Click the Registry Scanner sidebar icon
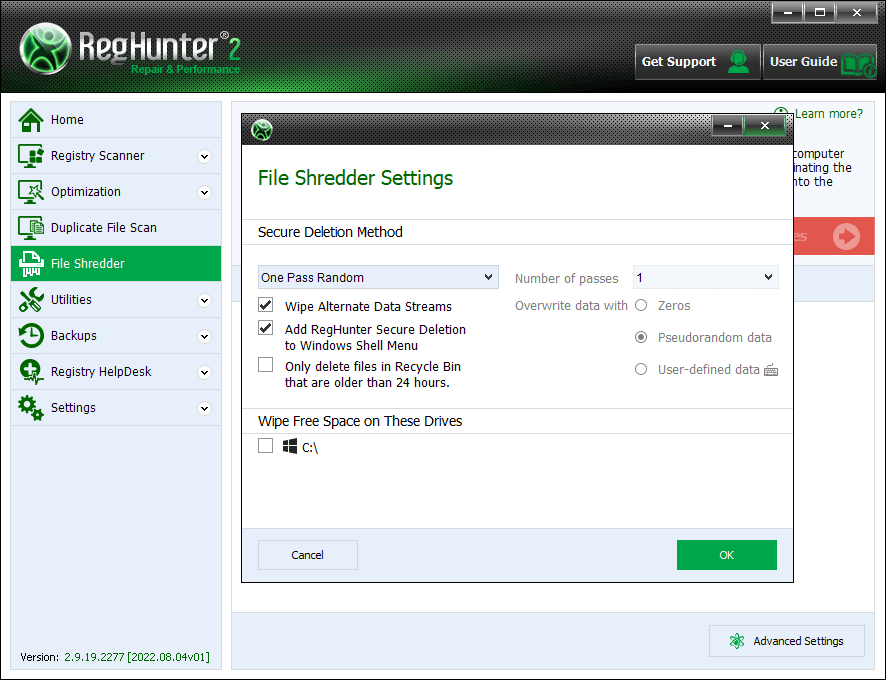886x680 pixels. point(32,156)
